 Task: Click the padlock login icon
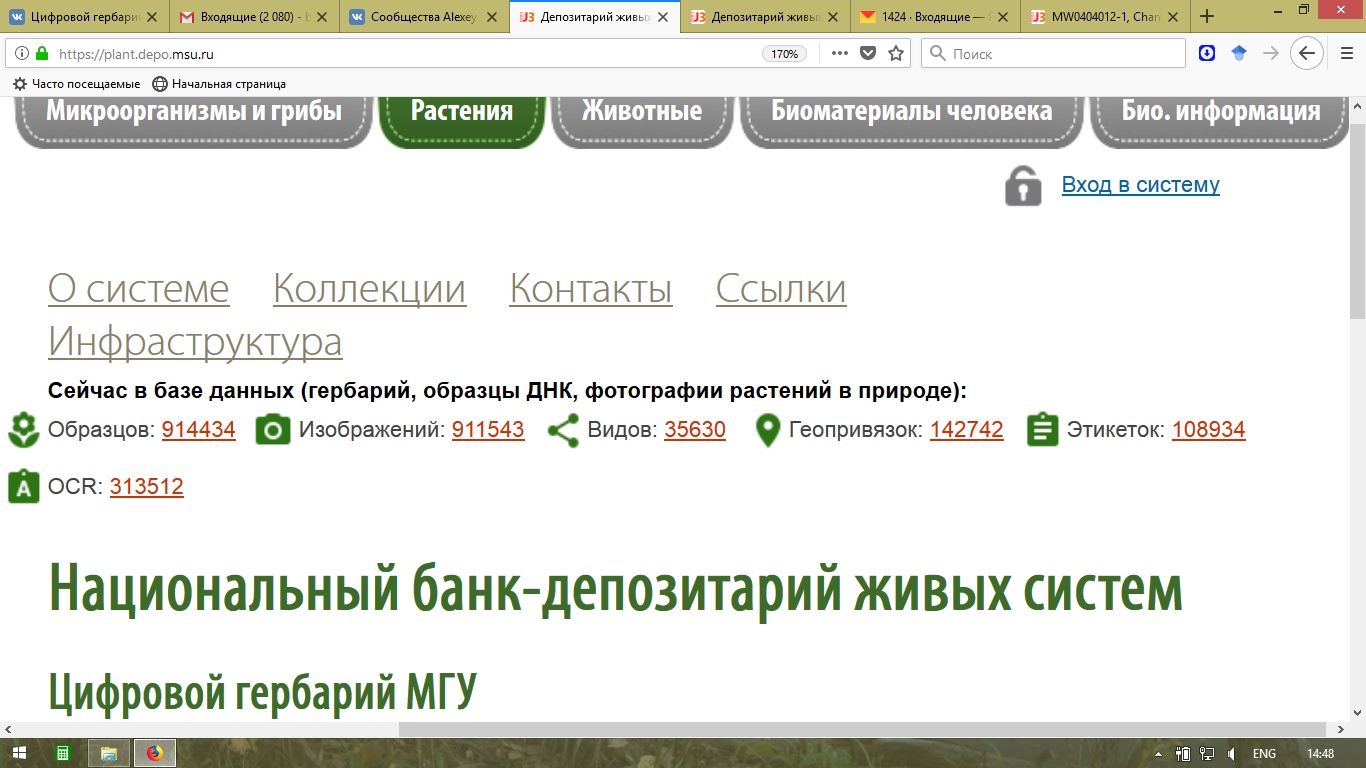[x=1023, y=186]
